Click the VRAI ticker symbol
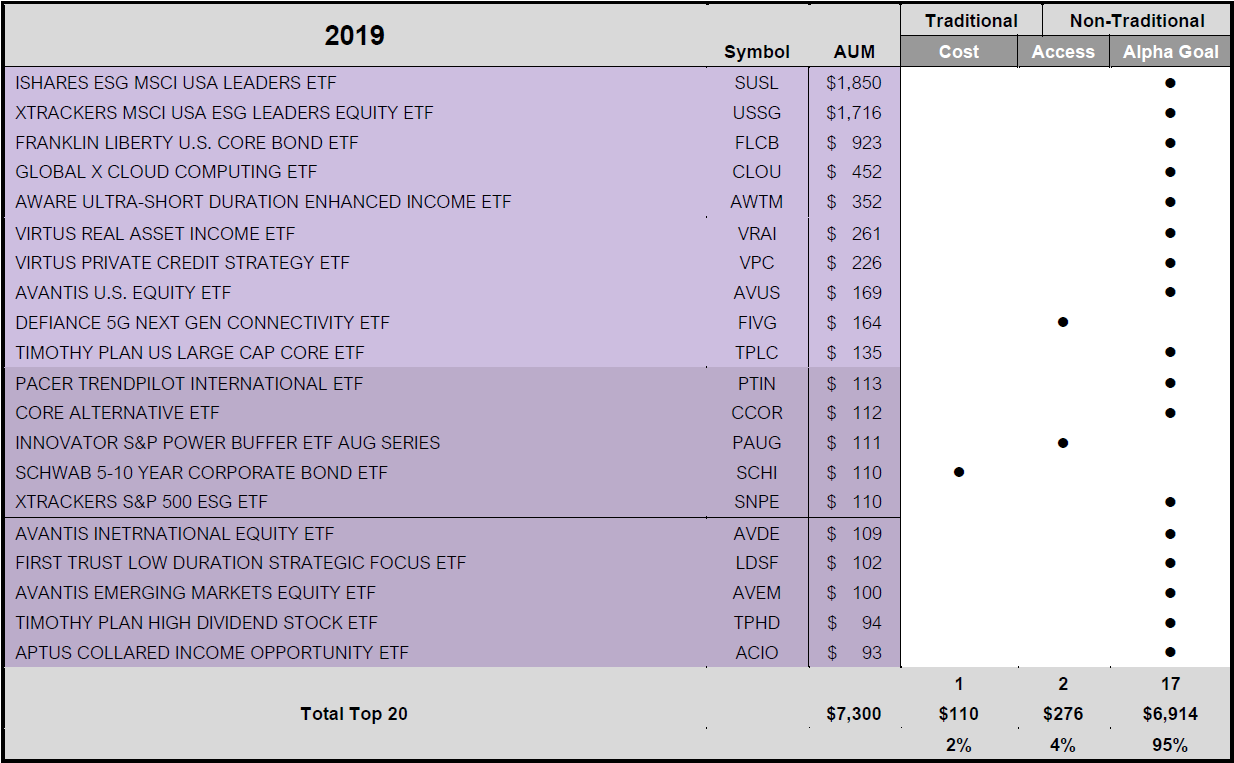Screen dimensions: 1234x763 756,234
